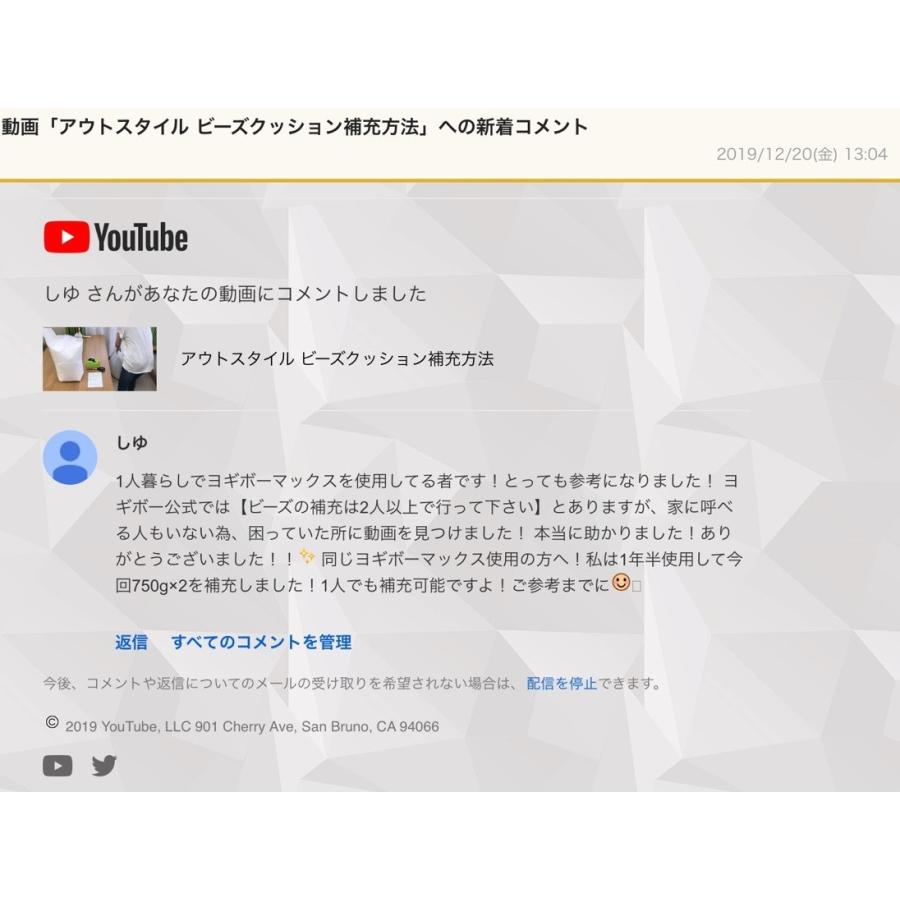Click the sparkle emoji in the comment
Image resolution: width=900 pixels, height=900 pixels.
(307, 556)
